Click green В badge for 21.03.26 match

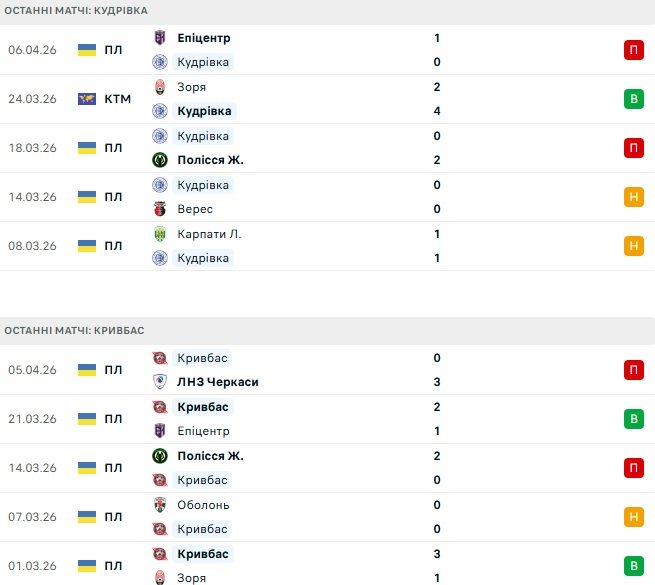click(633, 419)
